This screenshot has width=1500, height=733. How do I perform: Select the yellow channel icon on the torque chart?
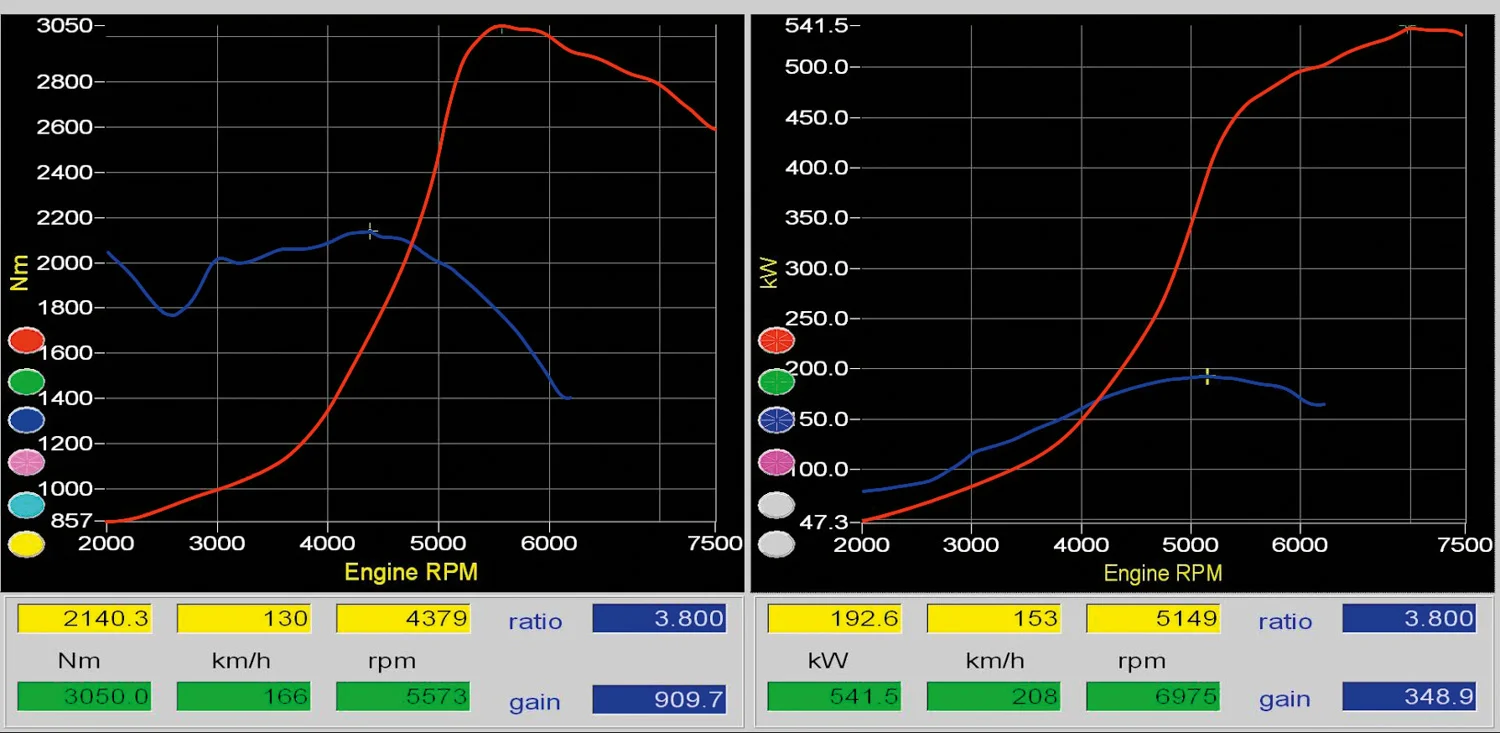pyautogui.click(x=26, y=544)
